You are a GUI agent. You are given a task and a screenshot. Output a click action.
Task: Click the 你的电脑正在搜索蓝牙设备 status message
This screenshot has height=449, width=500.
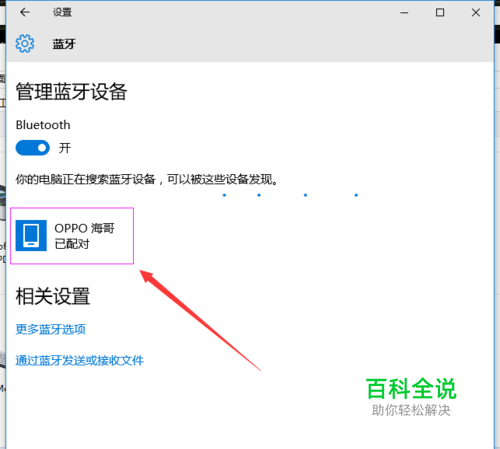tap(147, 179)
